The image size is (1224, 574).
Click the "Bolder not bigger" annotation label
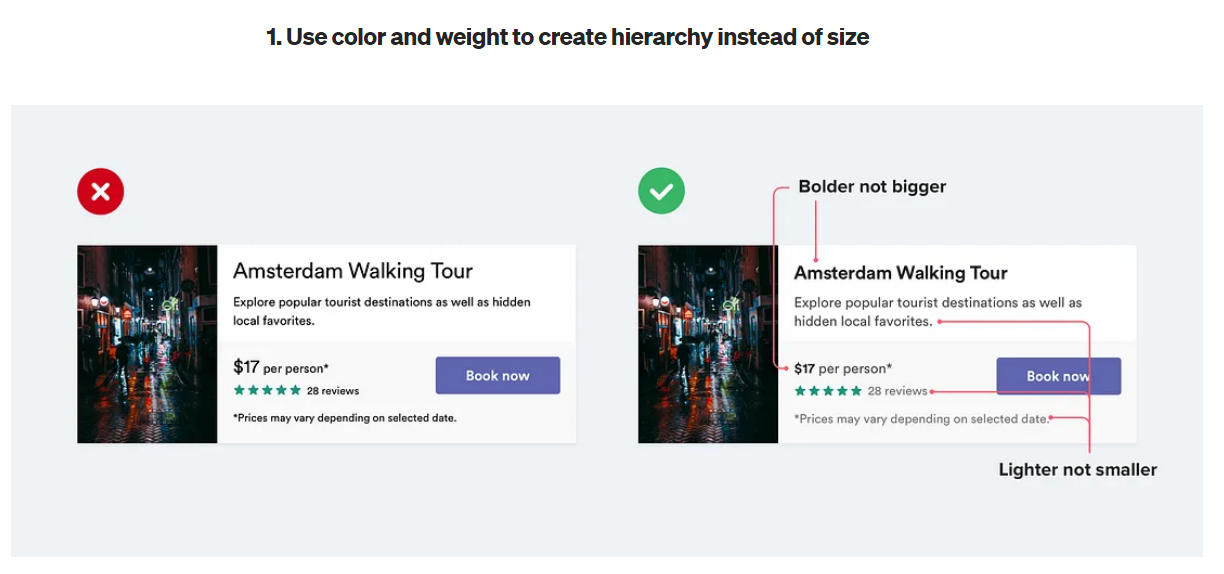872,187
